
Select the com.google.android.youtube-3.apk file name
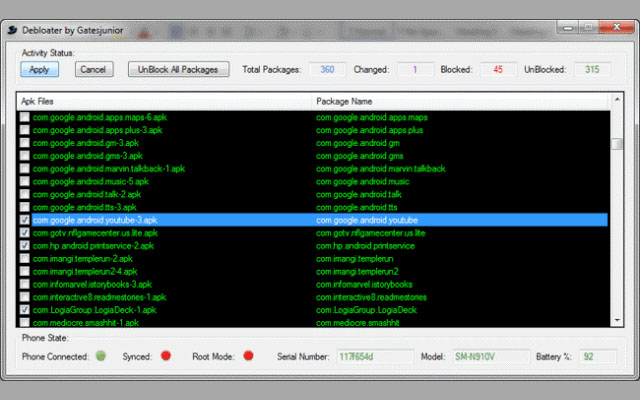tap(95, 220)
